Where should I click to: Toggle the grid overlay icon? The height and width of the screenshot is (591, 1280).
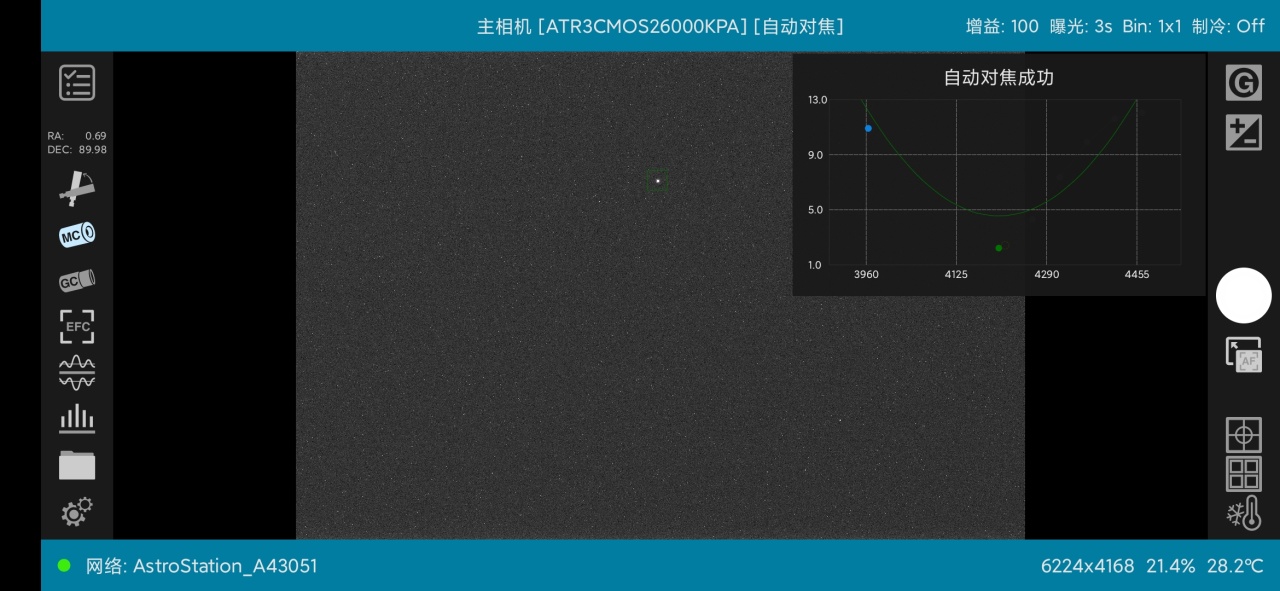click(x=1243, y=474)
